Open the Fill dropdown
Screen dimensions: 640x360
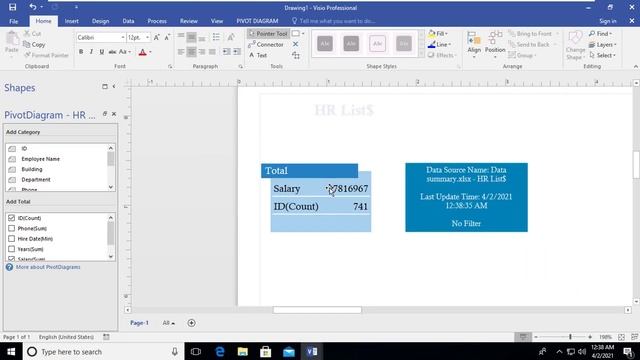point(438,33)
